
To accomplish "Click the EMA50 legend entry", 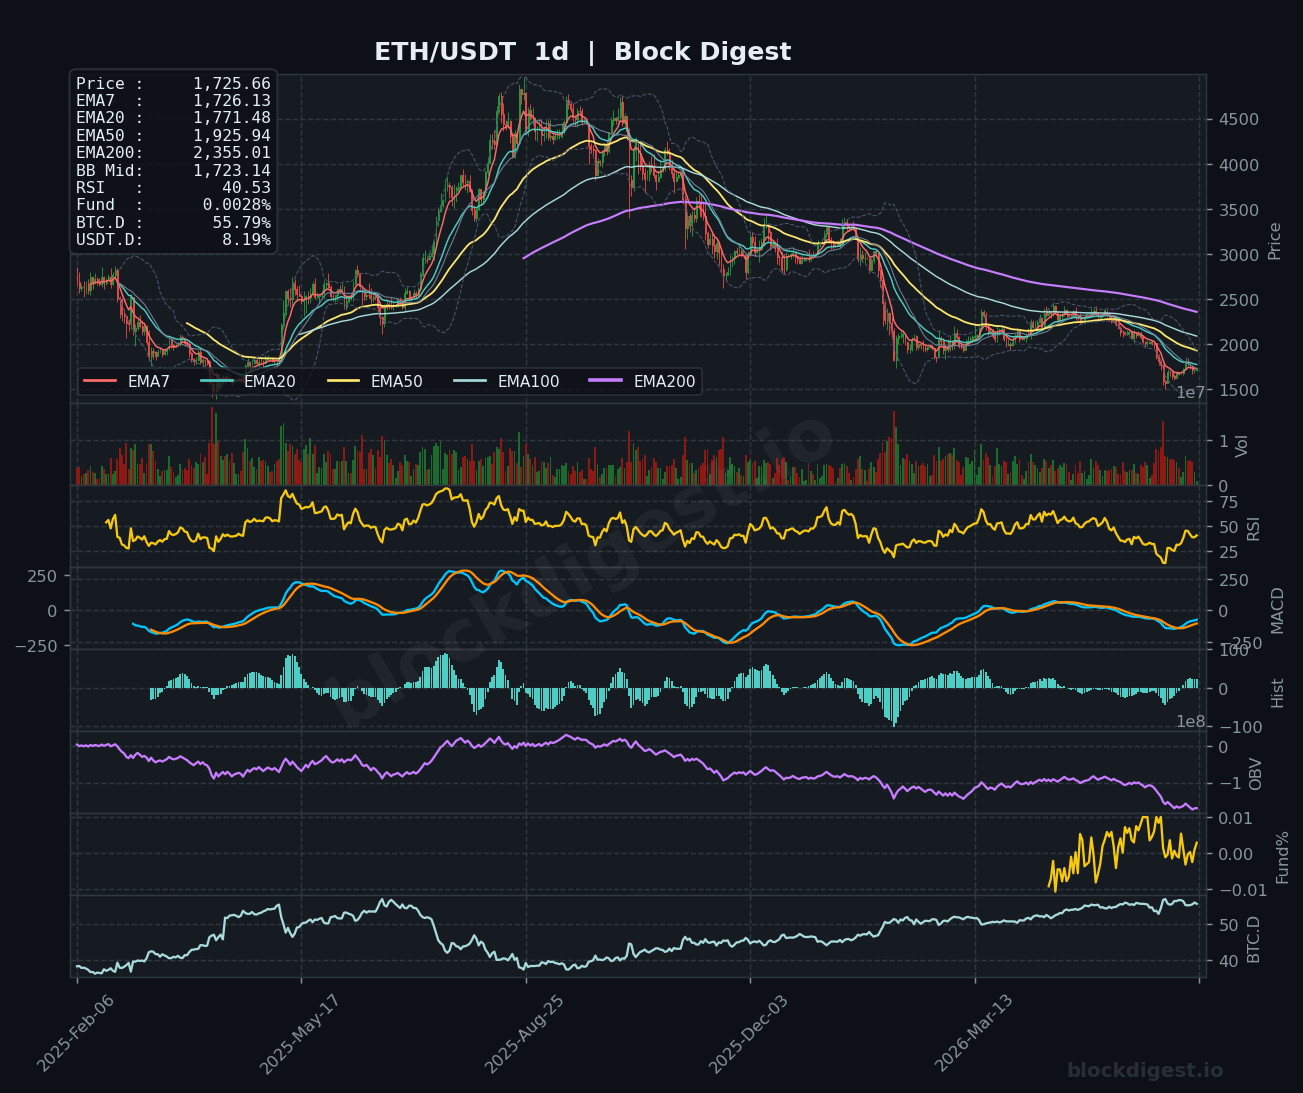I will tap(374, 381).
